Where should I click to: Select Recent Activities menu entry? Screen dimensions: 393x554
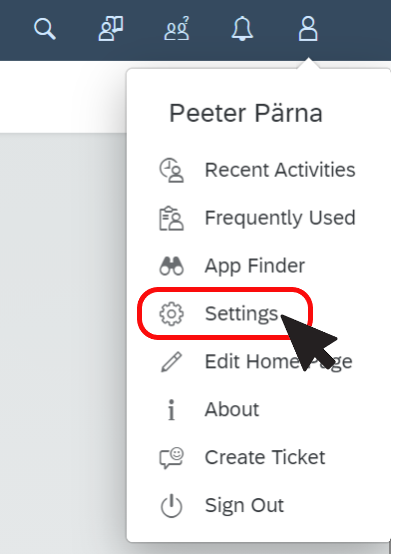[259, 170]
